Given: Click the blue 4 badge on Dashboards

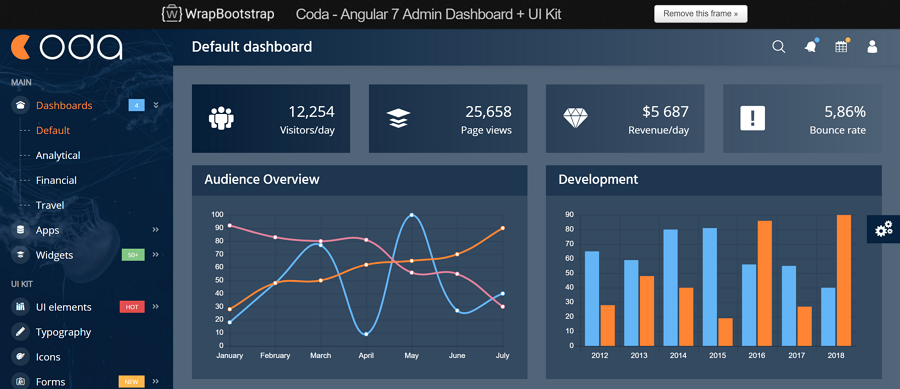Looking at the screenshot, I should (137, 105).
